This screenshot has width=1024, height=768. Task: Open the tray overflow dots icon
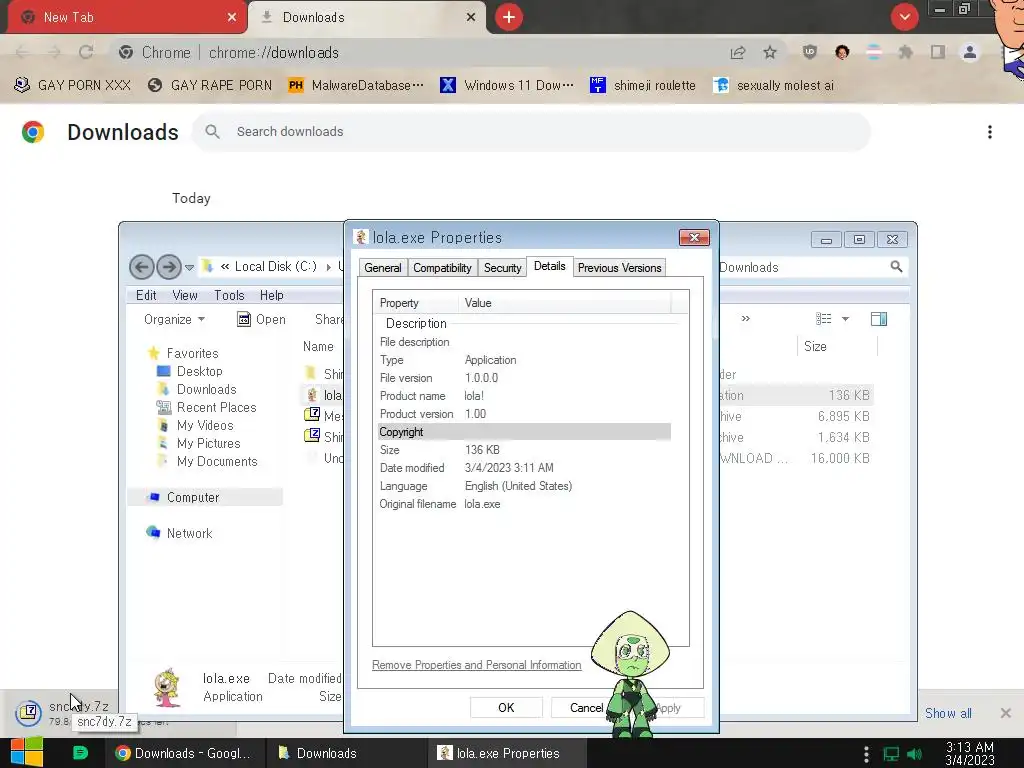(866, 754)
